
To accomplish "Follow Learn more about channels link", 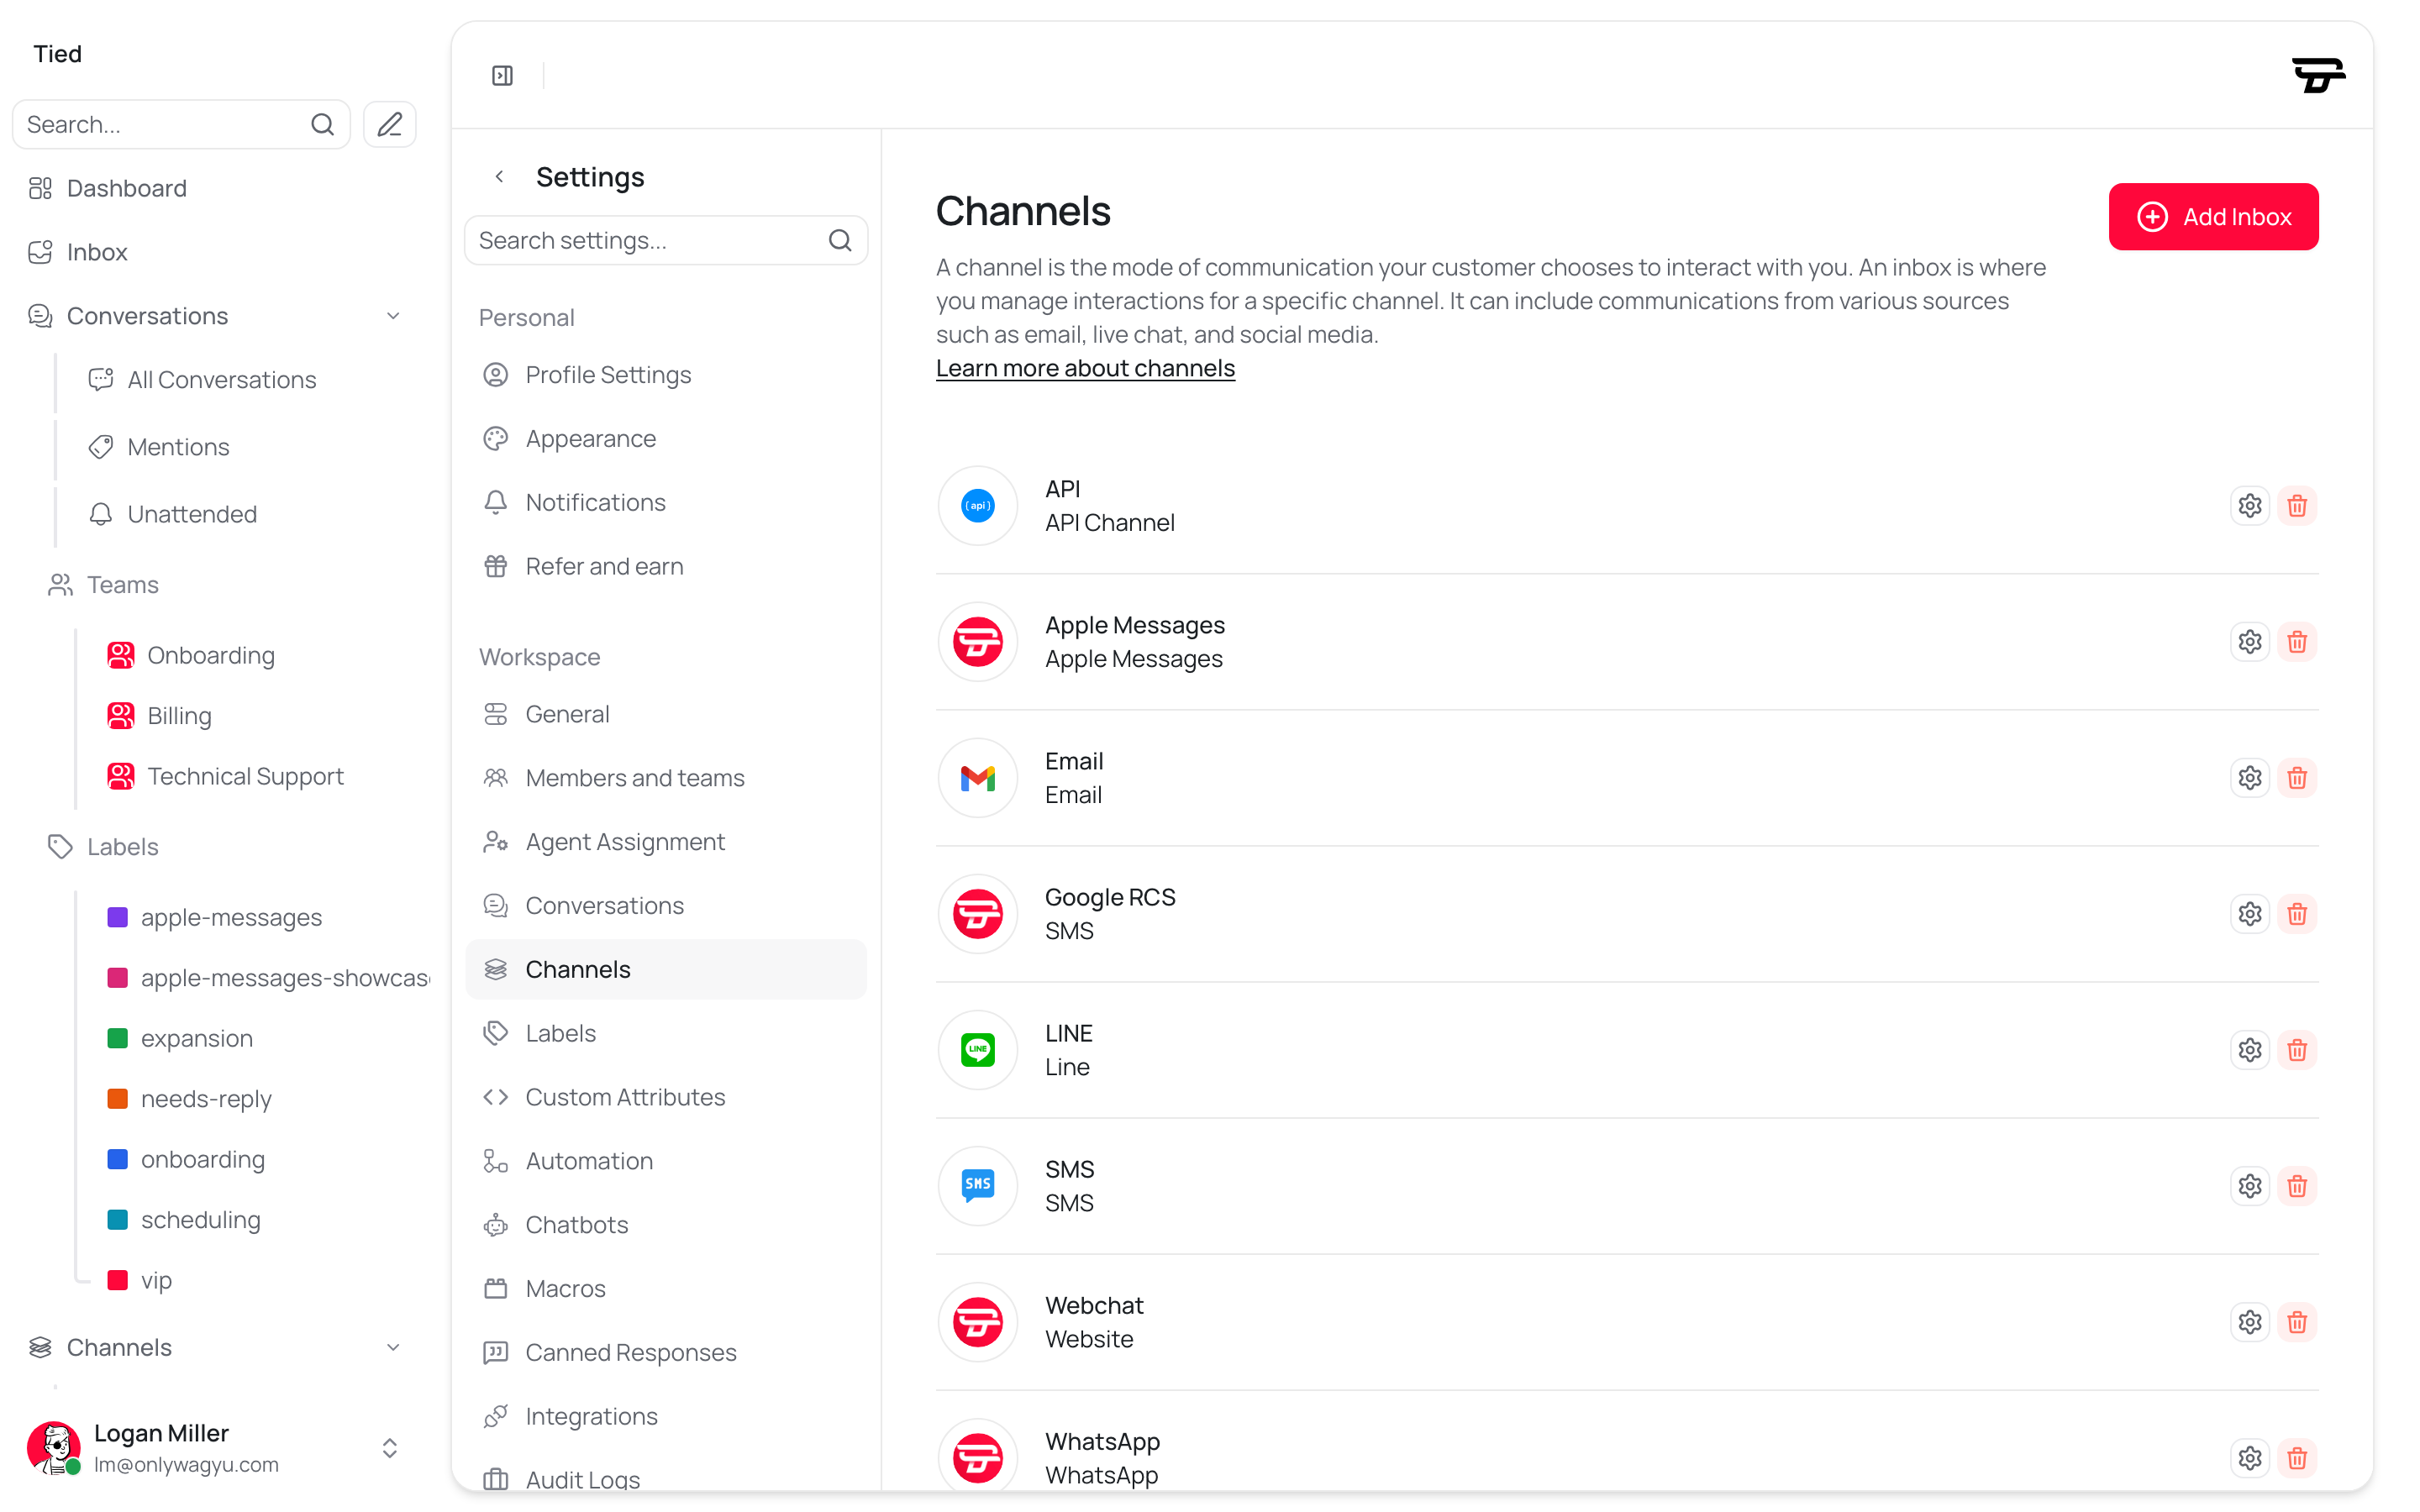I will point(1085,368).
